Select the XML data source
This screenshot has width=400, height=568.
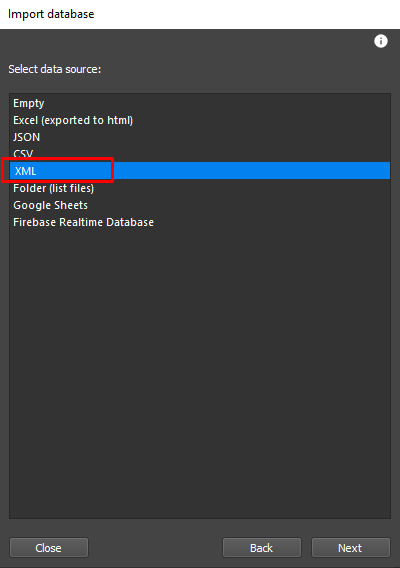(x=200, y=171)
